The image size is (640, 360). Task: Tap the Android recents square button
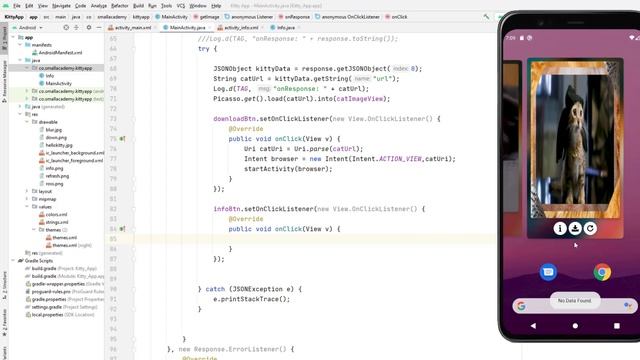click(x=617, y=326)
